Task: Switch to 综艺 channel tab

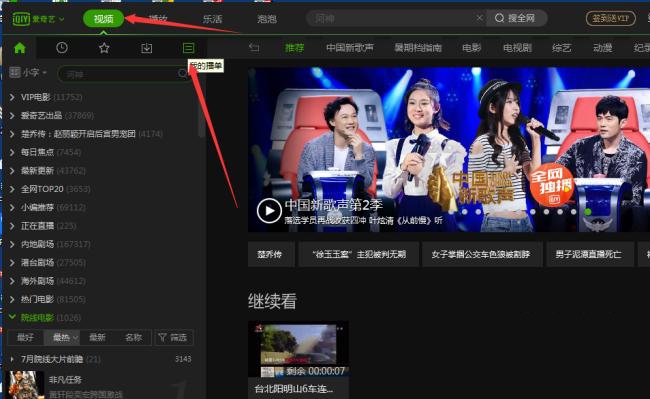Action: point(562,48)
